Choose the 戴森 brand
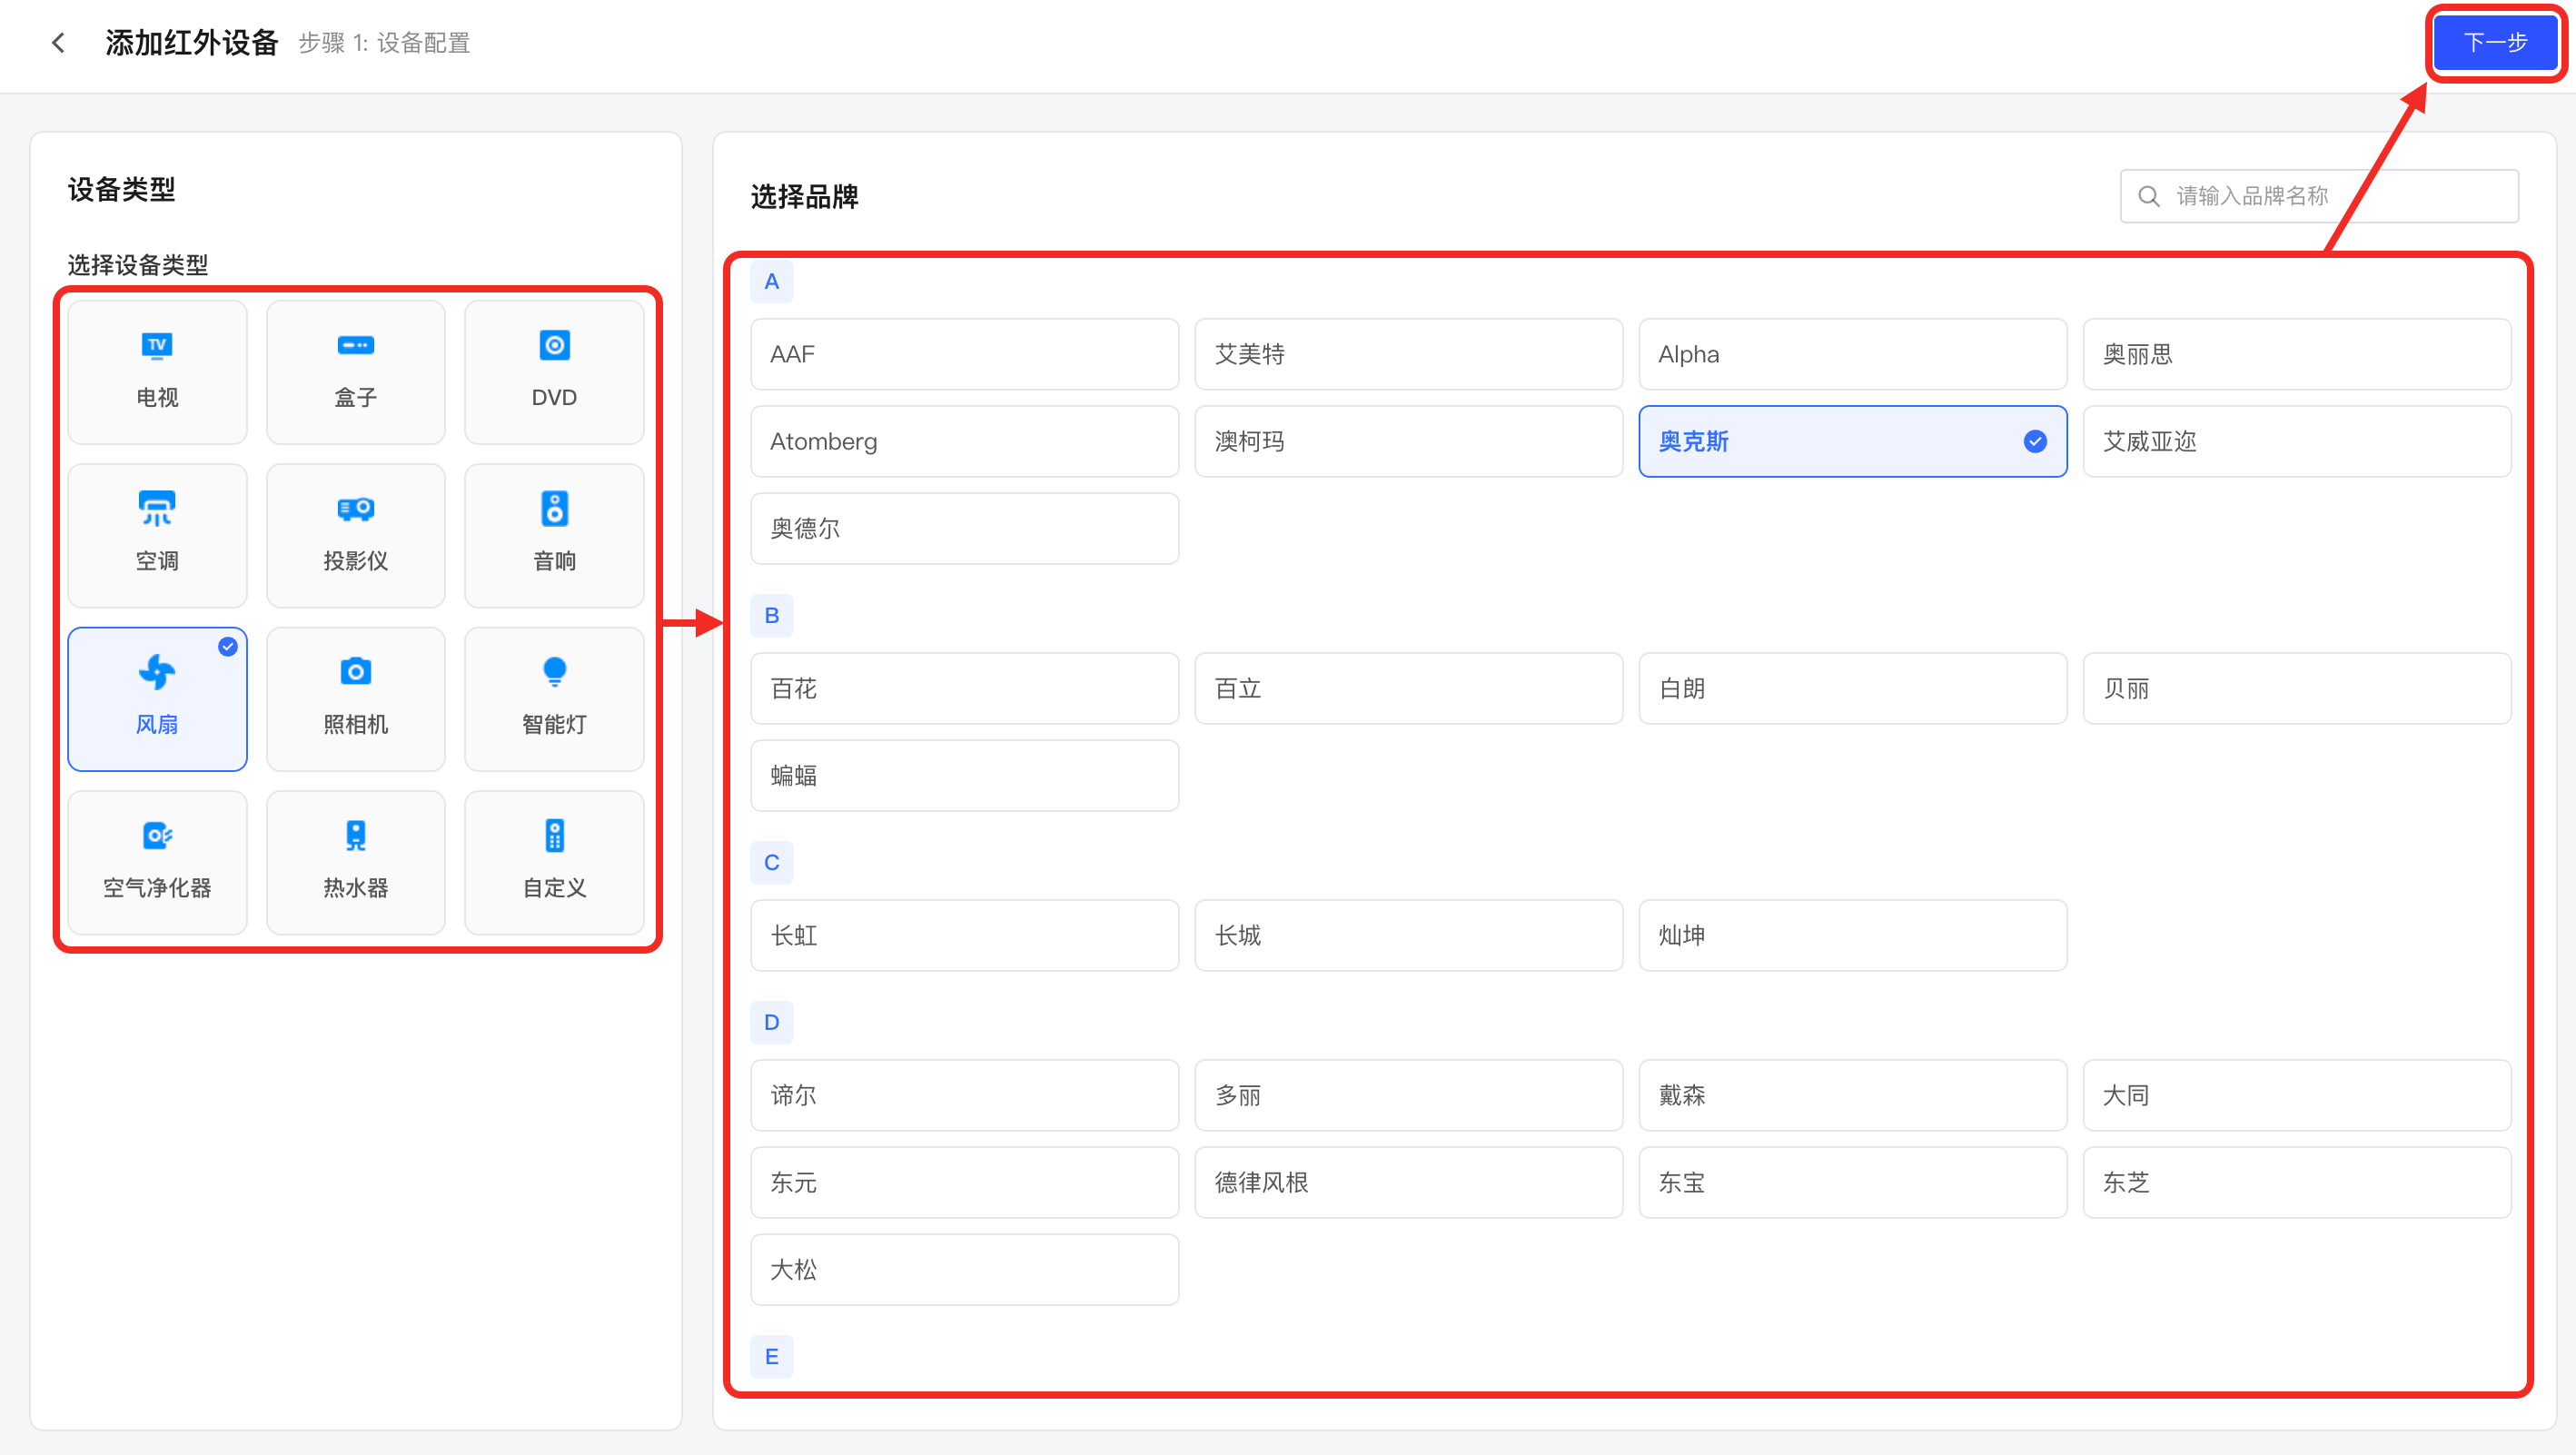 pyautogui.click(x=1852, y=1095)
